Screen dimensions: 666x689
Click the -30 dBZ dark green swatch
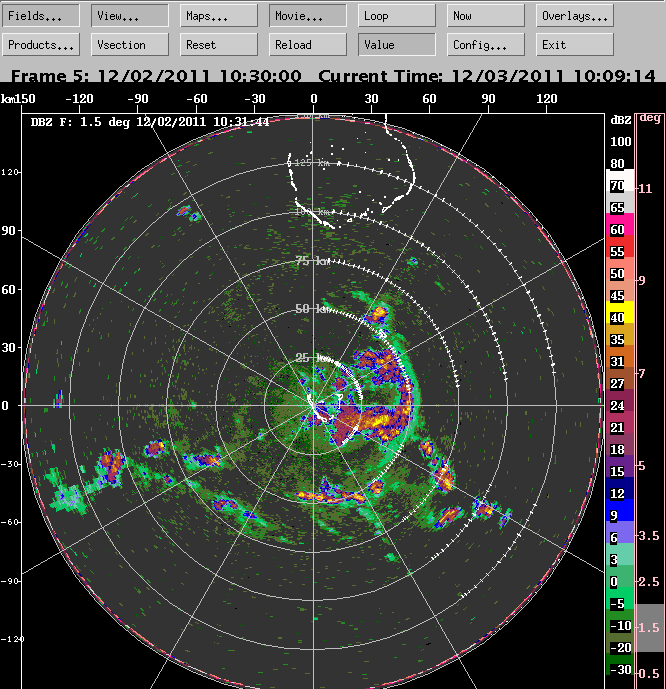[x=620, y=664]
